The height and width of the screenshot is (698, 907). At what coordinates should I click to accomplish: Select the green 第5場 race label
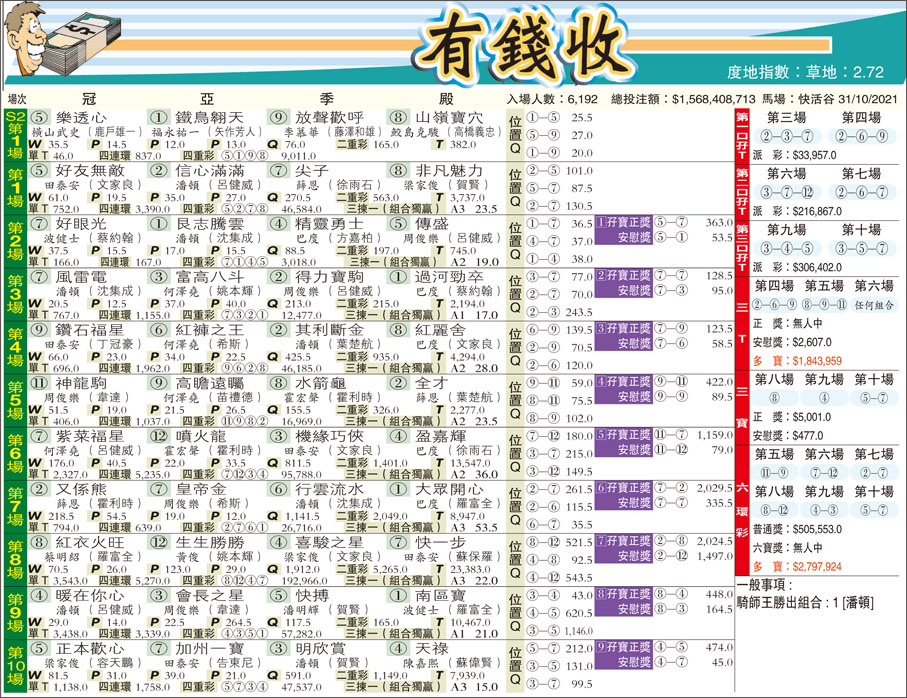(x=15, y=400)
